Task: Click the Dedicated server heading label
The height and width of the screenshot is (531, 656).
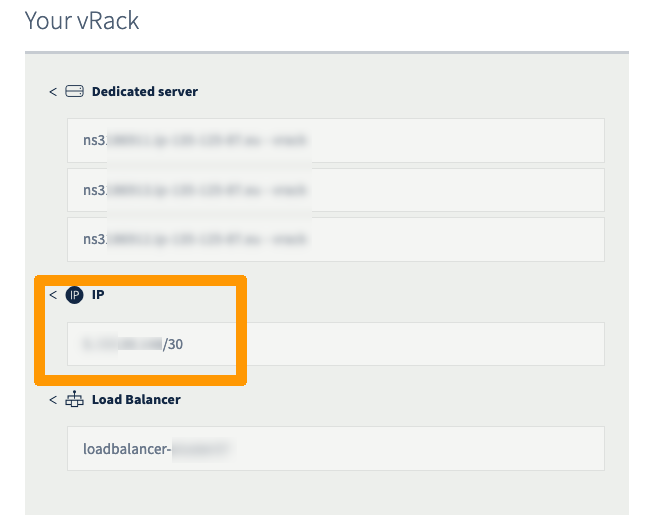Action: (145, 91)
